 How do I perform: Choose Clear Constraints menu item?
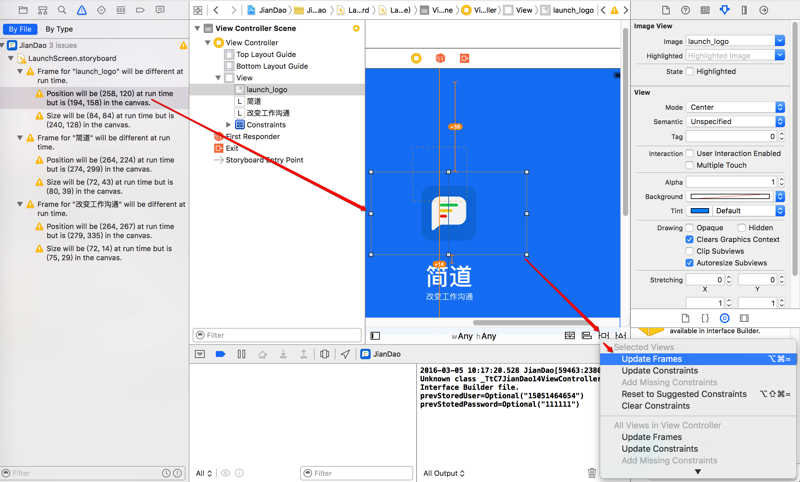pos(698,406)
